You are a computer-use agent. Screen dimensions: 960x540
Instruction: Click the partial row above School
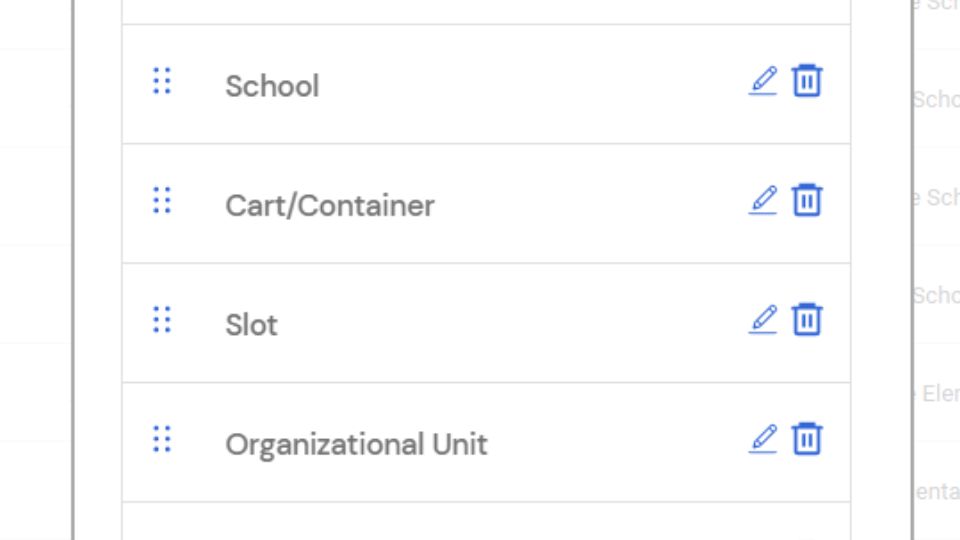pyautogui.click(x=486, y=11)
